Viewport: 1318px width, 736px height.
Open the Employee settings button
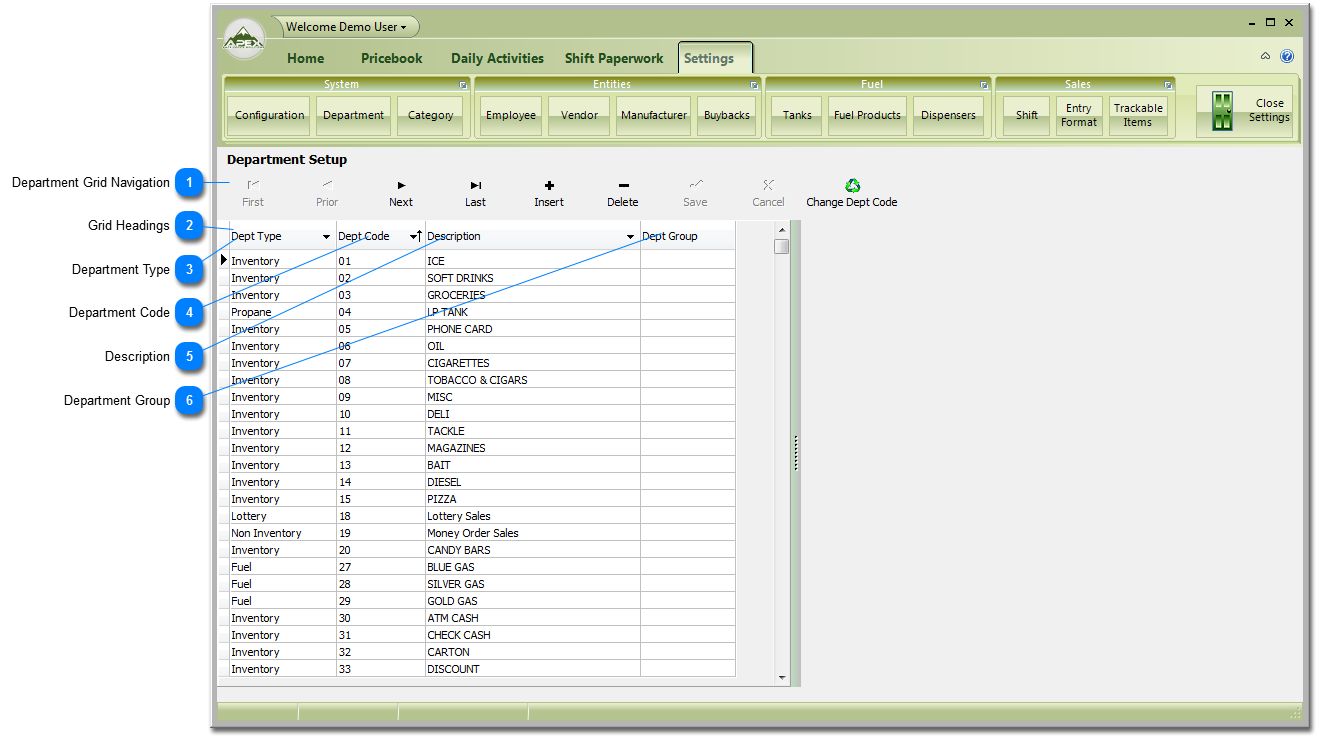pos(510,115)
